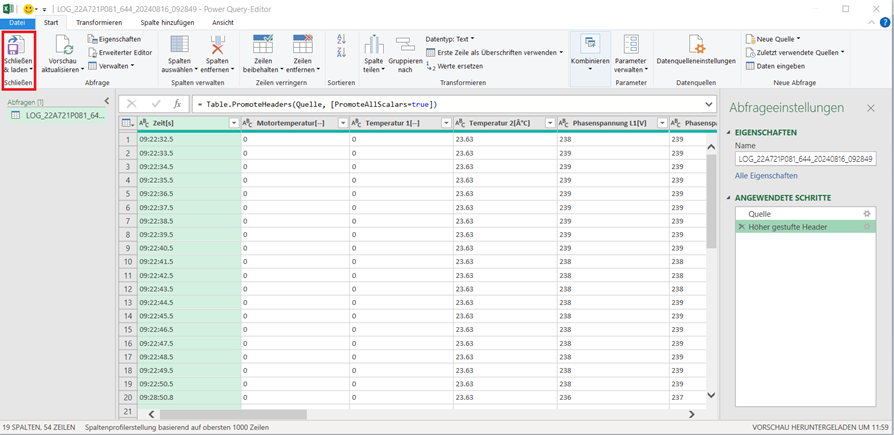Refresh preview with Vorschau aktualisieren icon
The width and height of the screenshot is (894, 435).
(x=62, y=46)
